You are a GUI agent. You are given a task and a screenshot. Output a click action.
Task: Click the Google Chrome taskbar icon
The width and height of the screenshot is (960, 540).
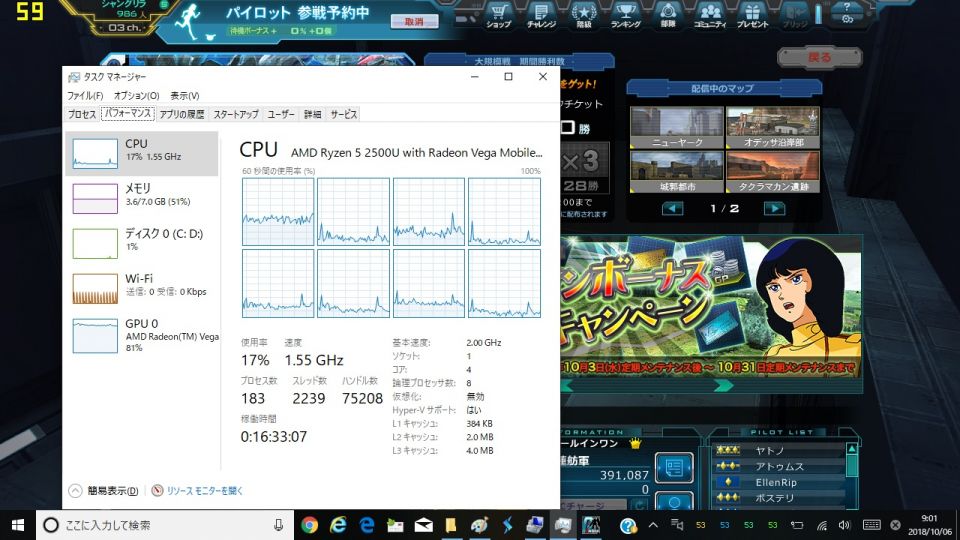pyautogui.click(x=310, y=525)
